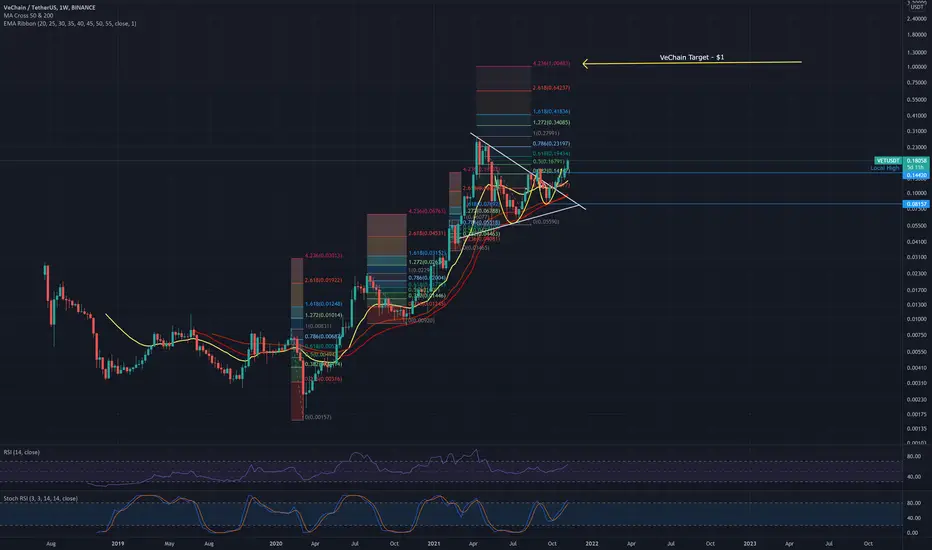The height and width of the screenshot is (550, 932).
Task: Click the 0.18058 current price label
Action: (x=917, y=161)
